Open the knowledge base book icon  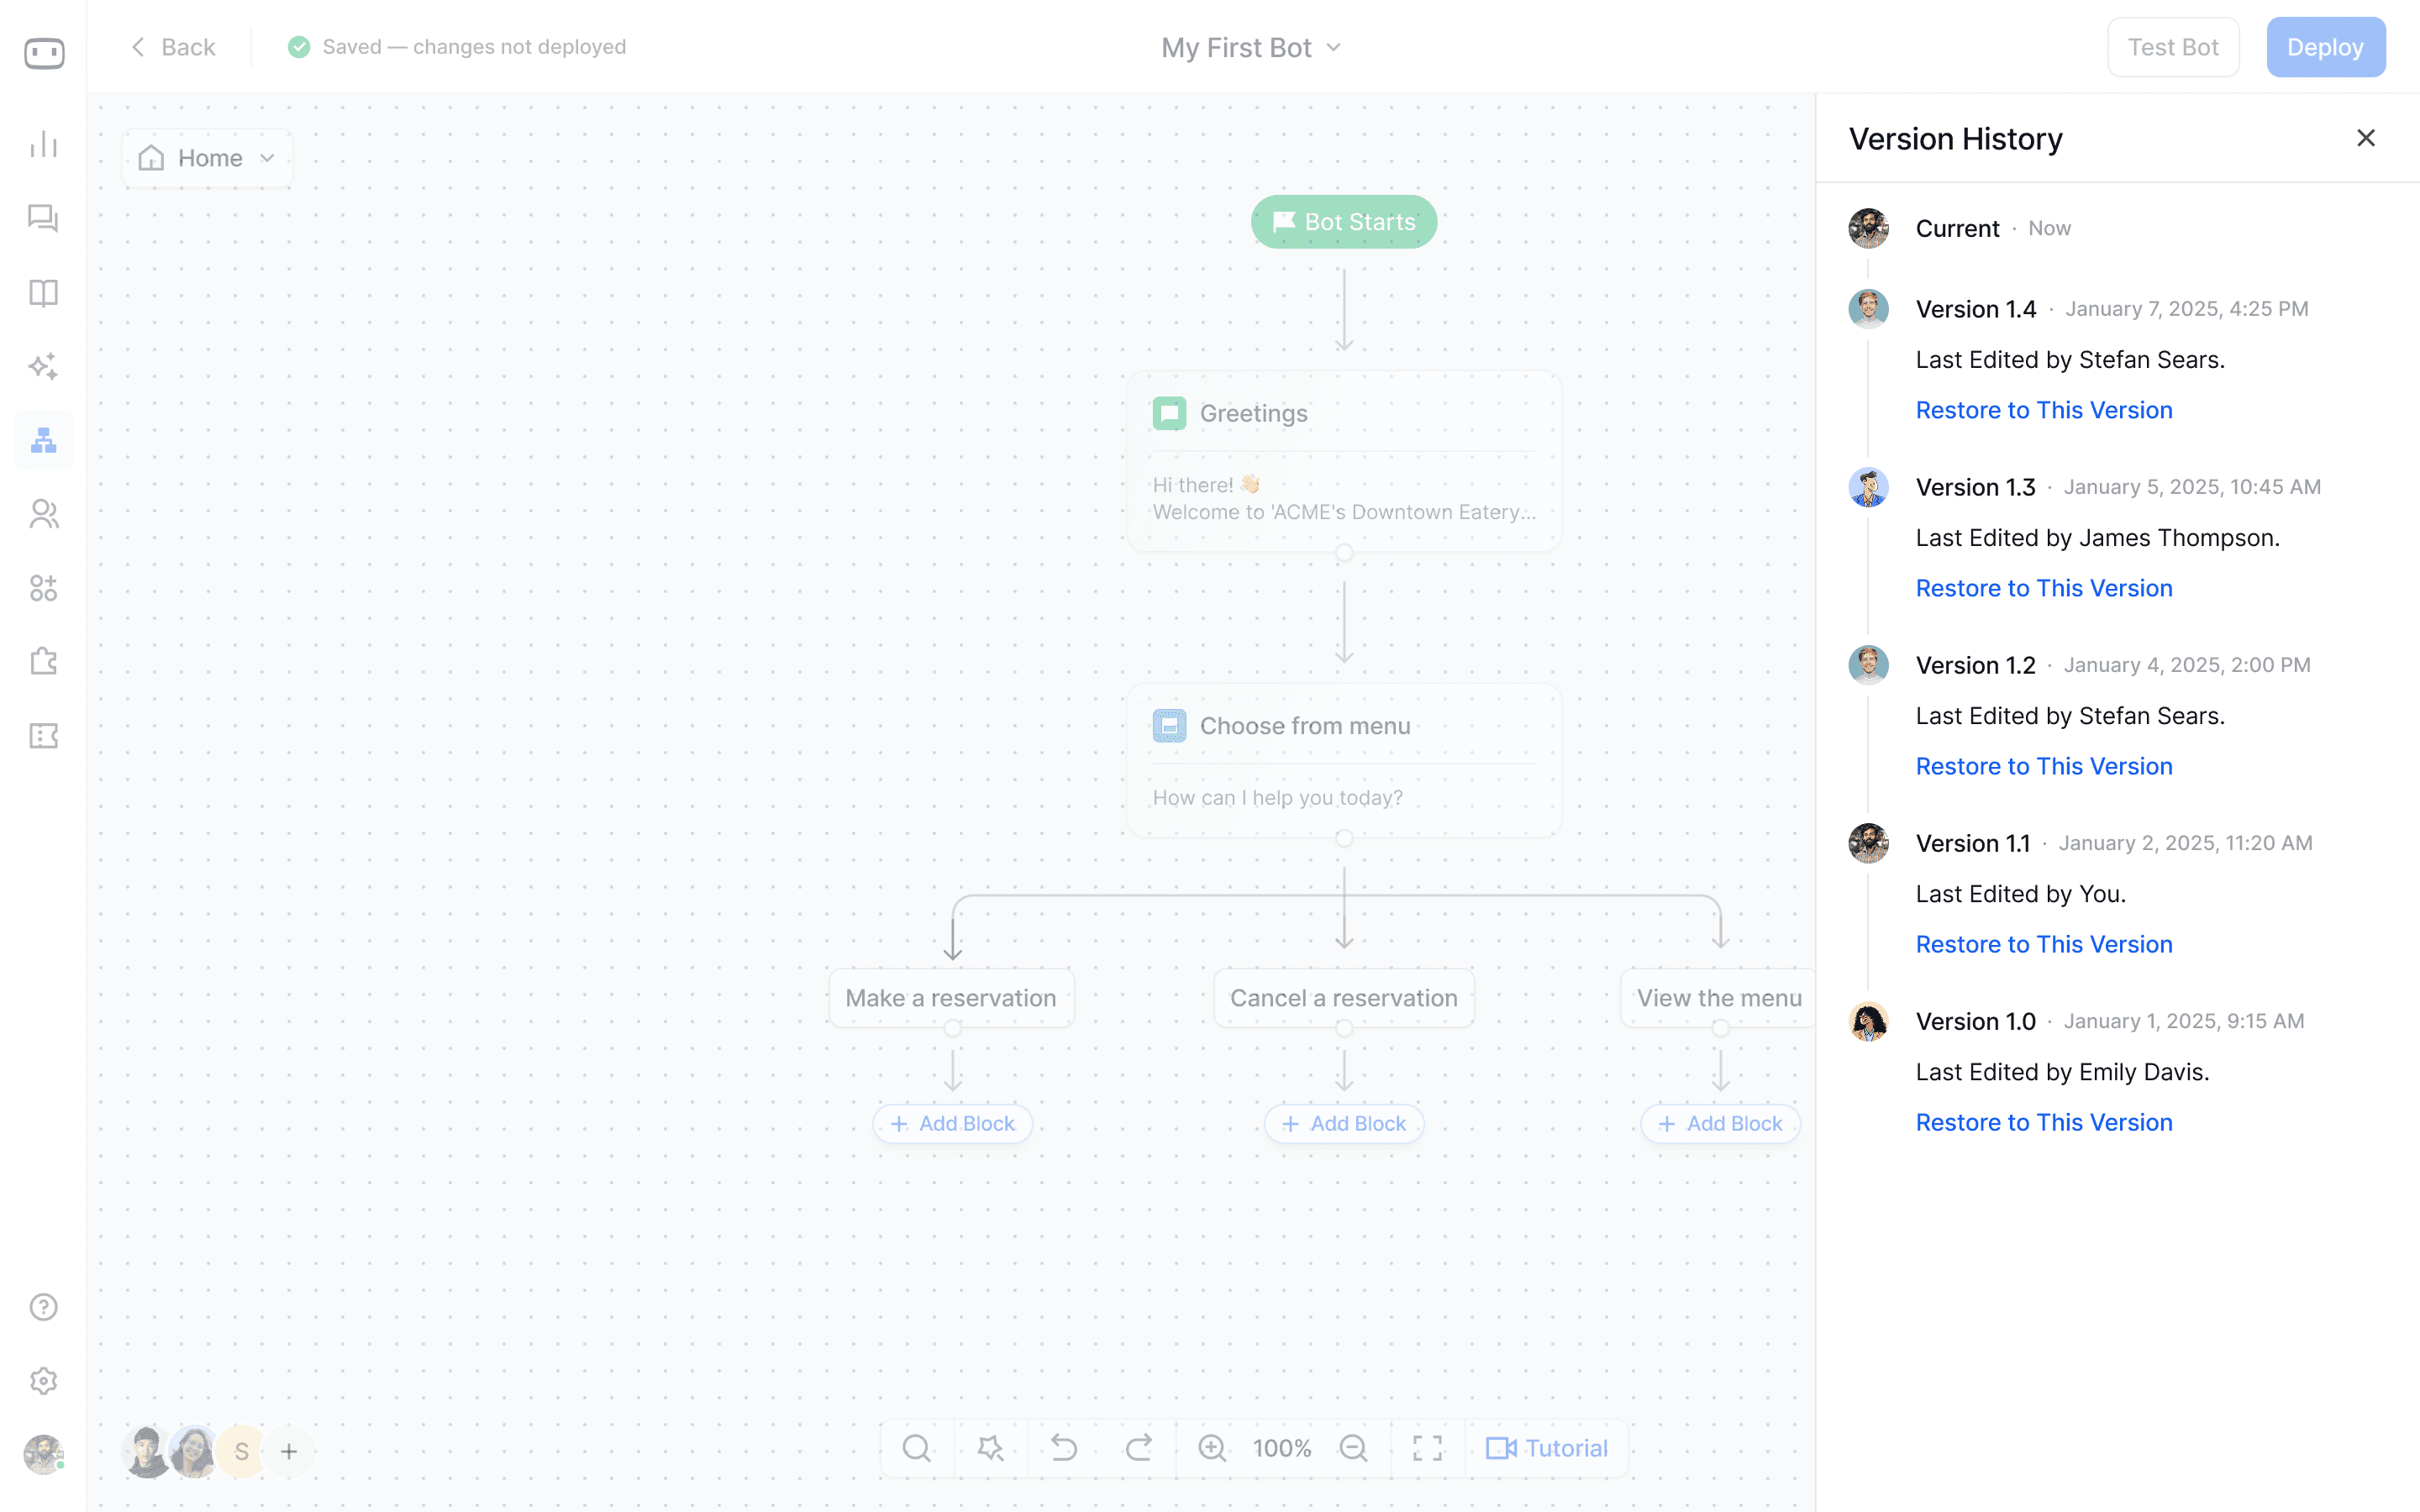coord(43,293)
